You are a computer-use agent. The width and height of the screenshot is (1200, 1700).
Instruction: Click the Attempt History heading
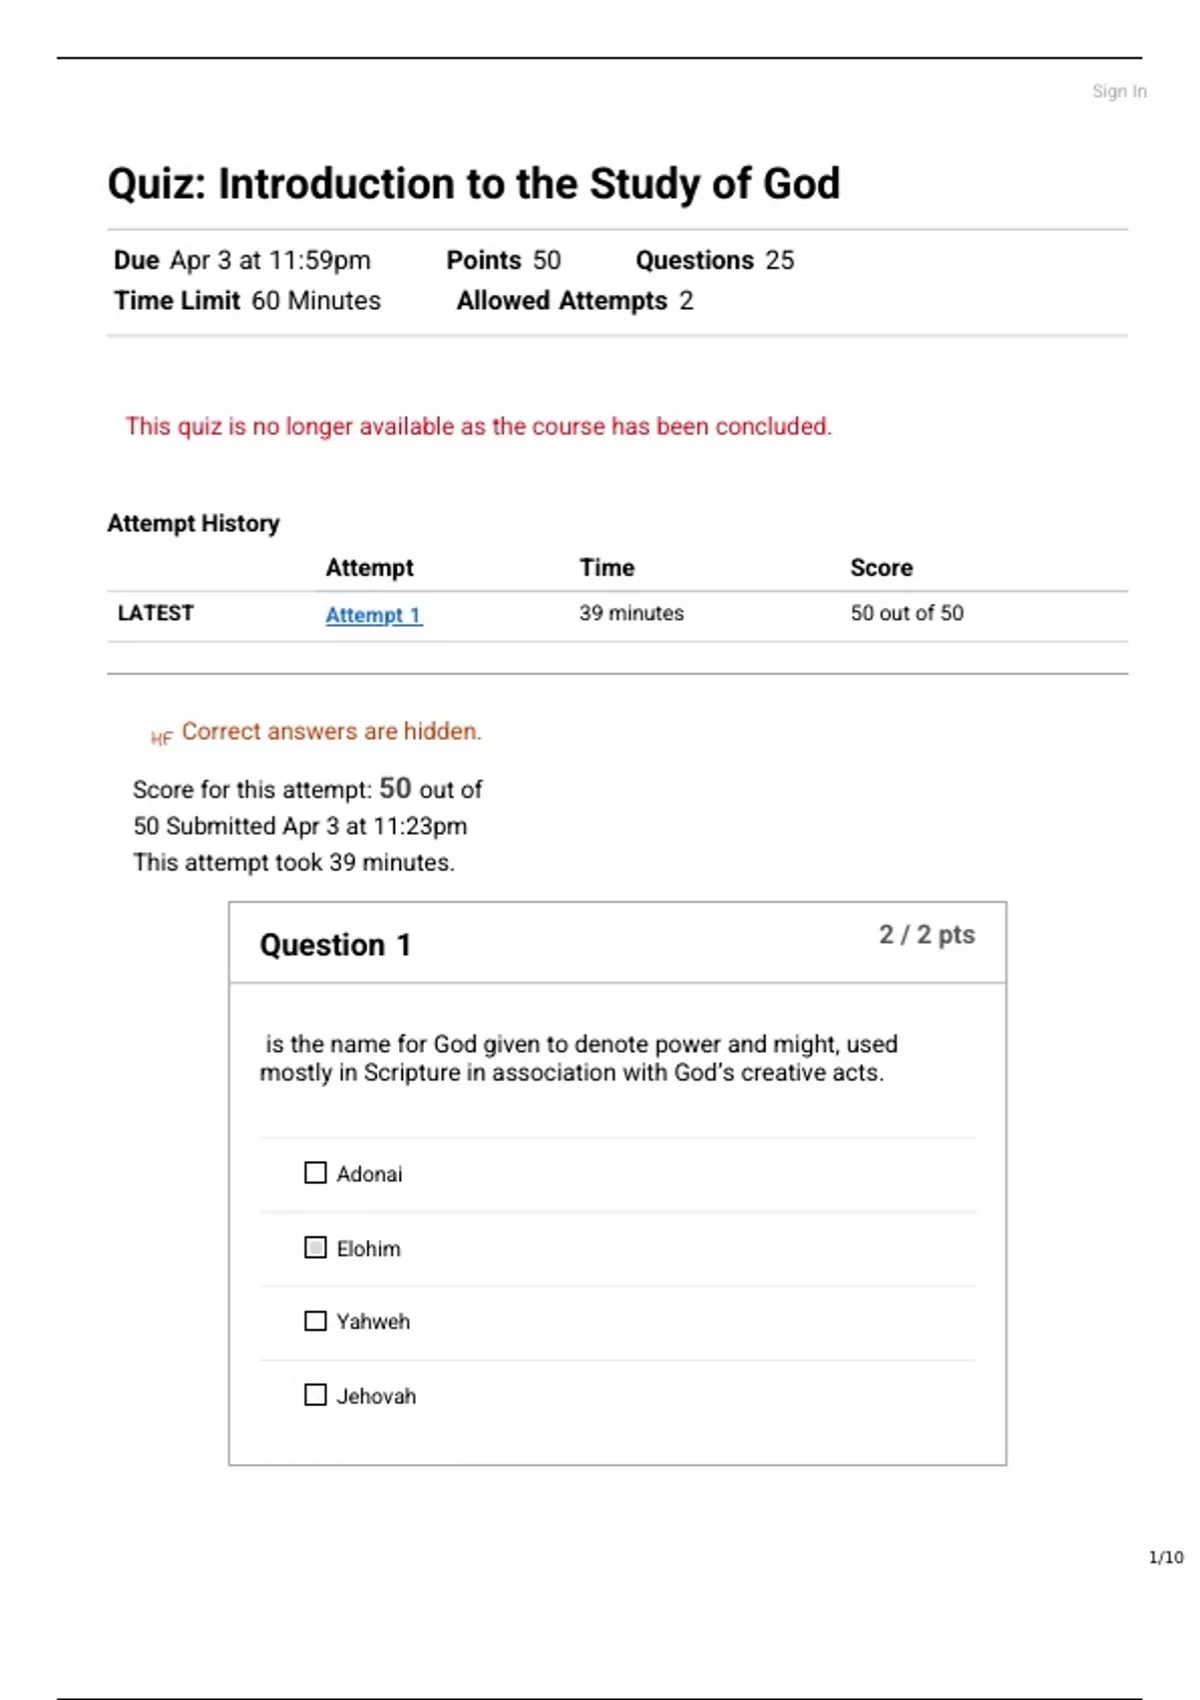tap(193, 523)
